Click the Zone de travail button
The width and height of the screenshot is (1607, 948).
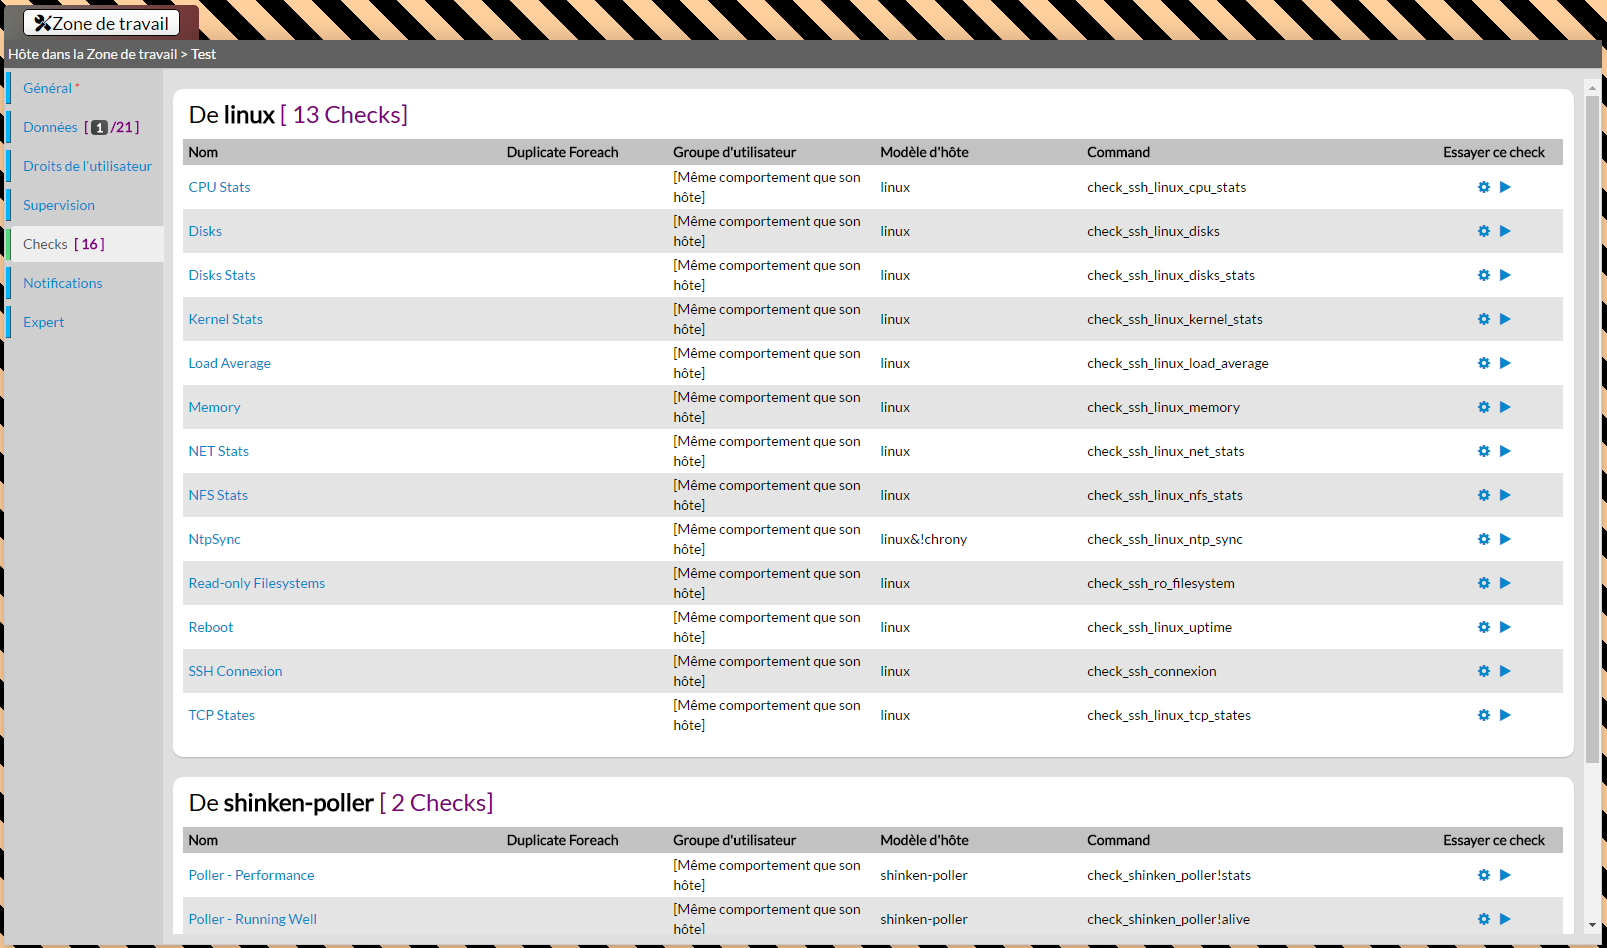click(102, 23)
